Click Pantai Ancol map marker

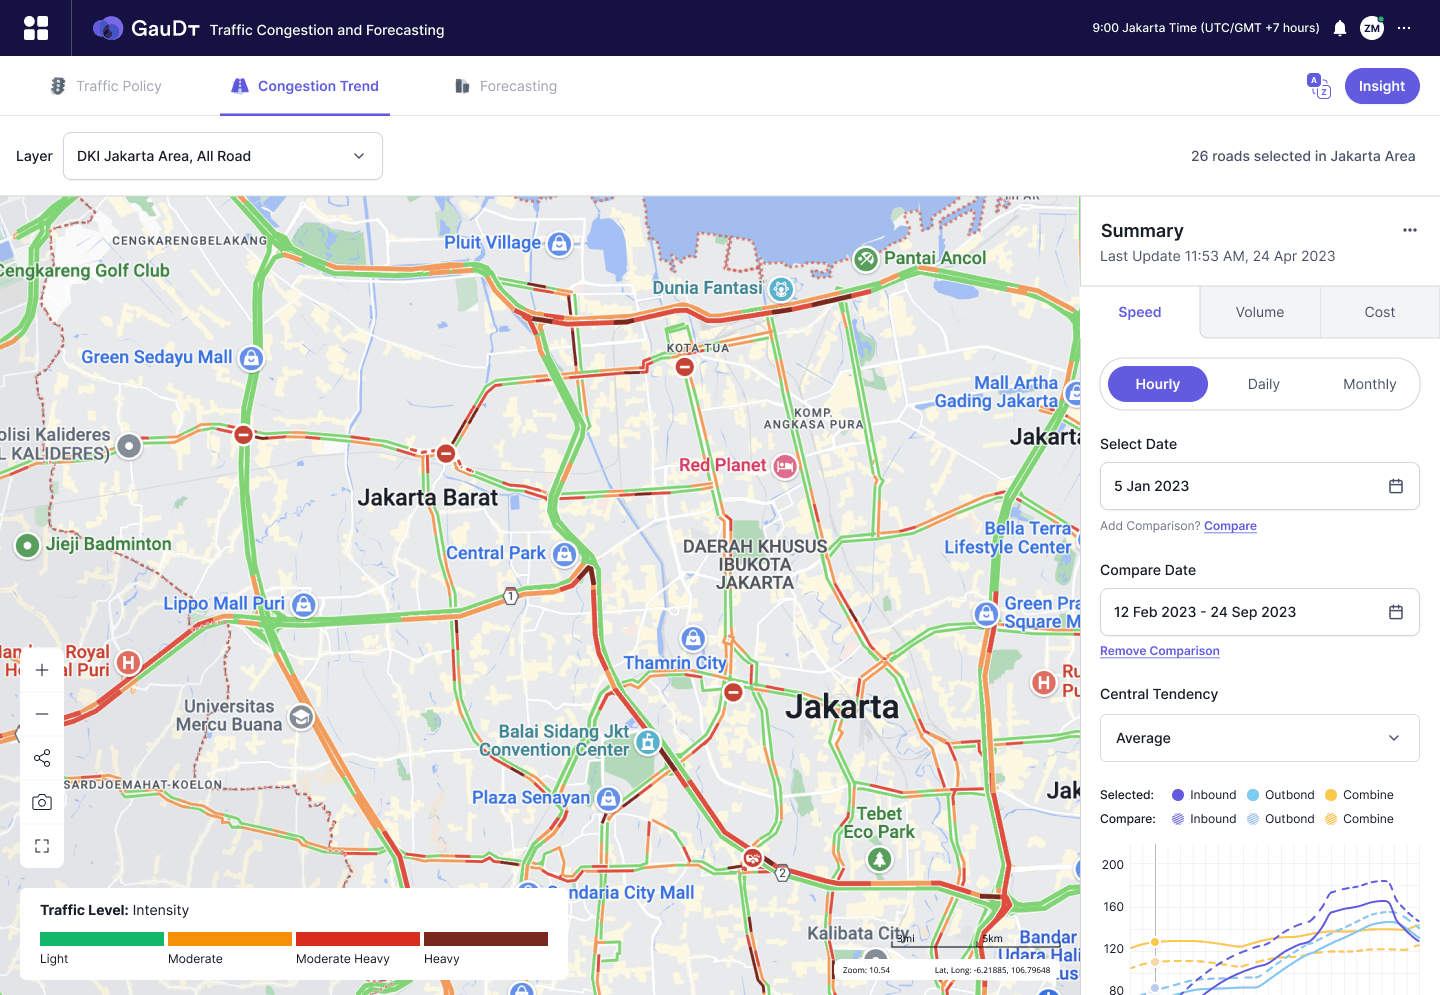(866, 259)
